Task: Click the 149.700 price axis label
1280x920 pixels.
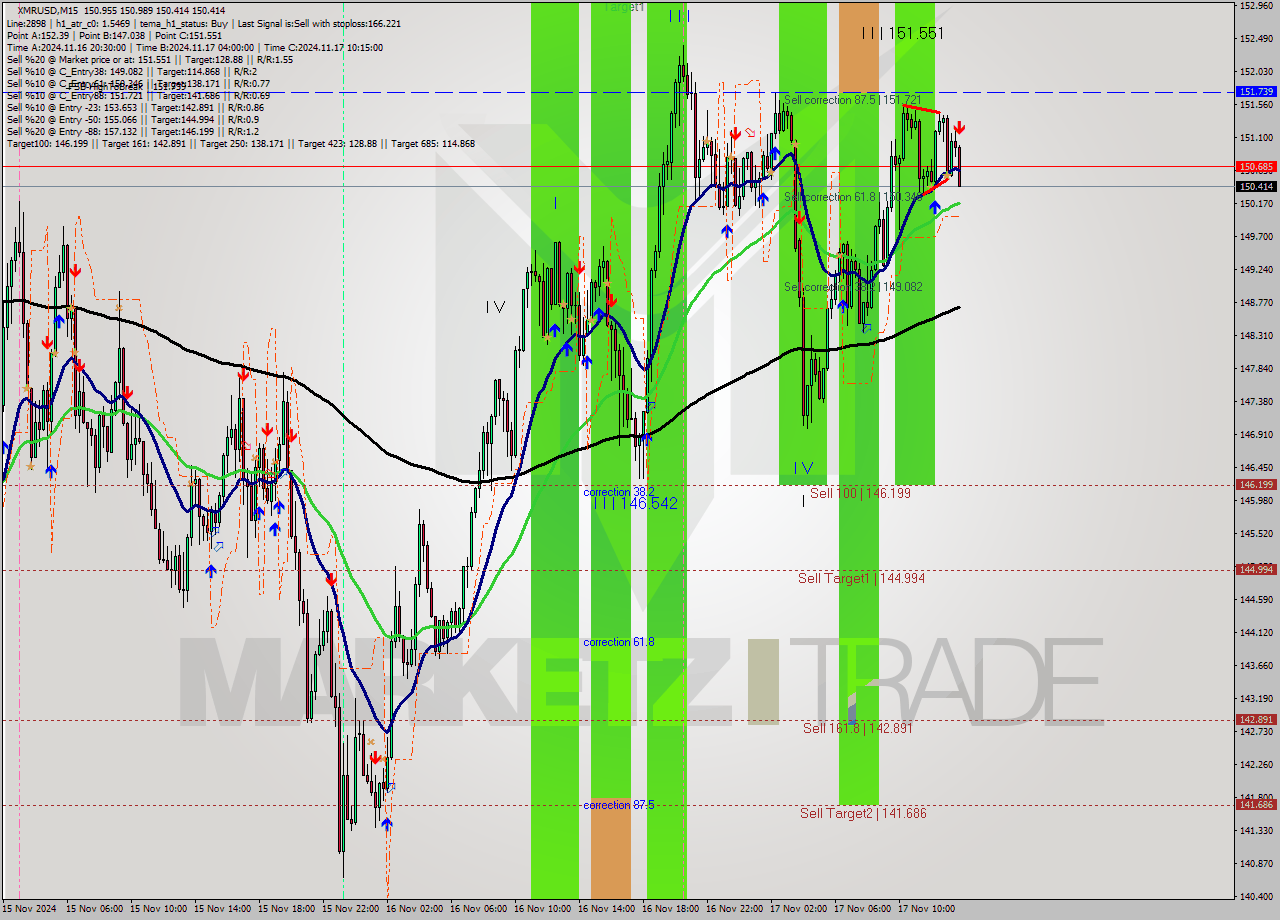Action: click(1256, 236)
